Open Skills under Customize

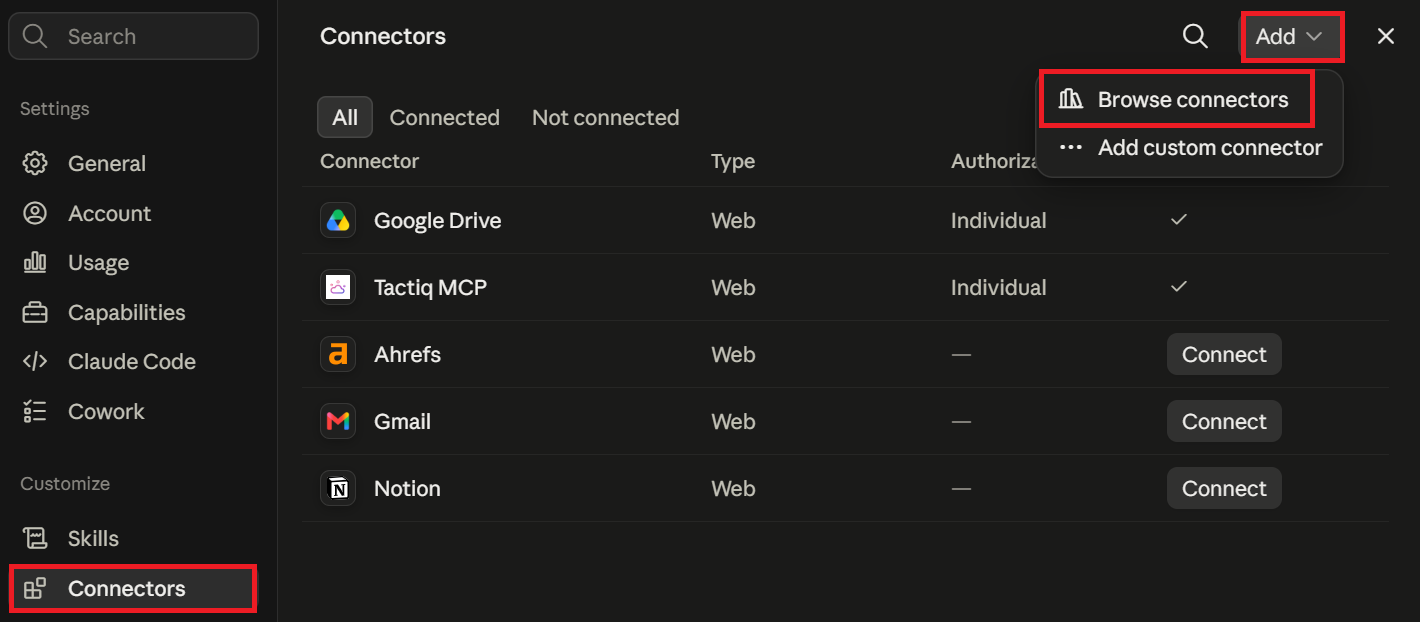pyautogui.click(x=93, y=538)
